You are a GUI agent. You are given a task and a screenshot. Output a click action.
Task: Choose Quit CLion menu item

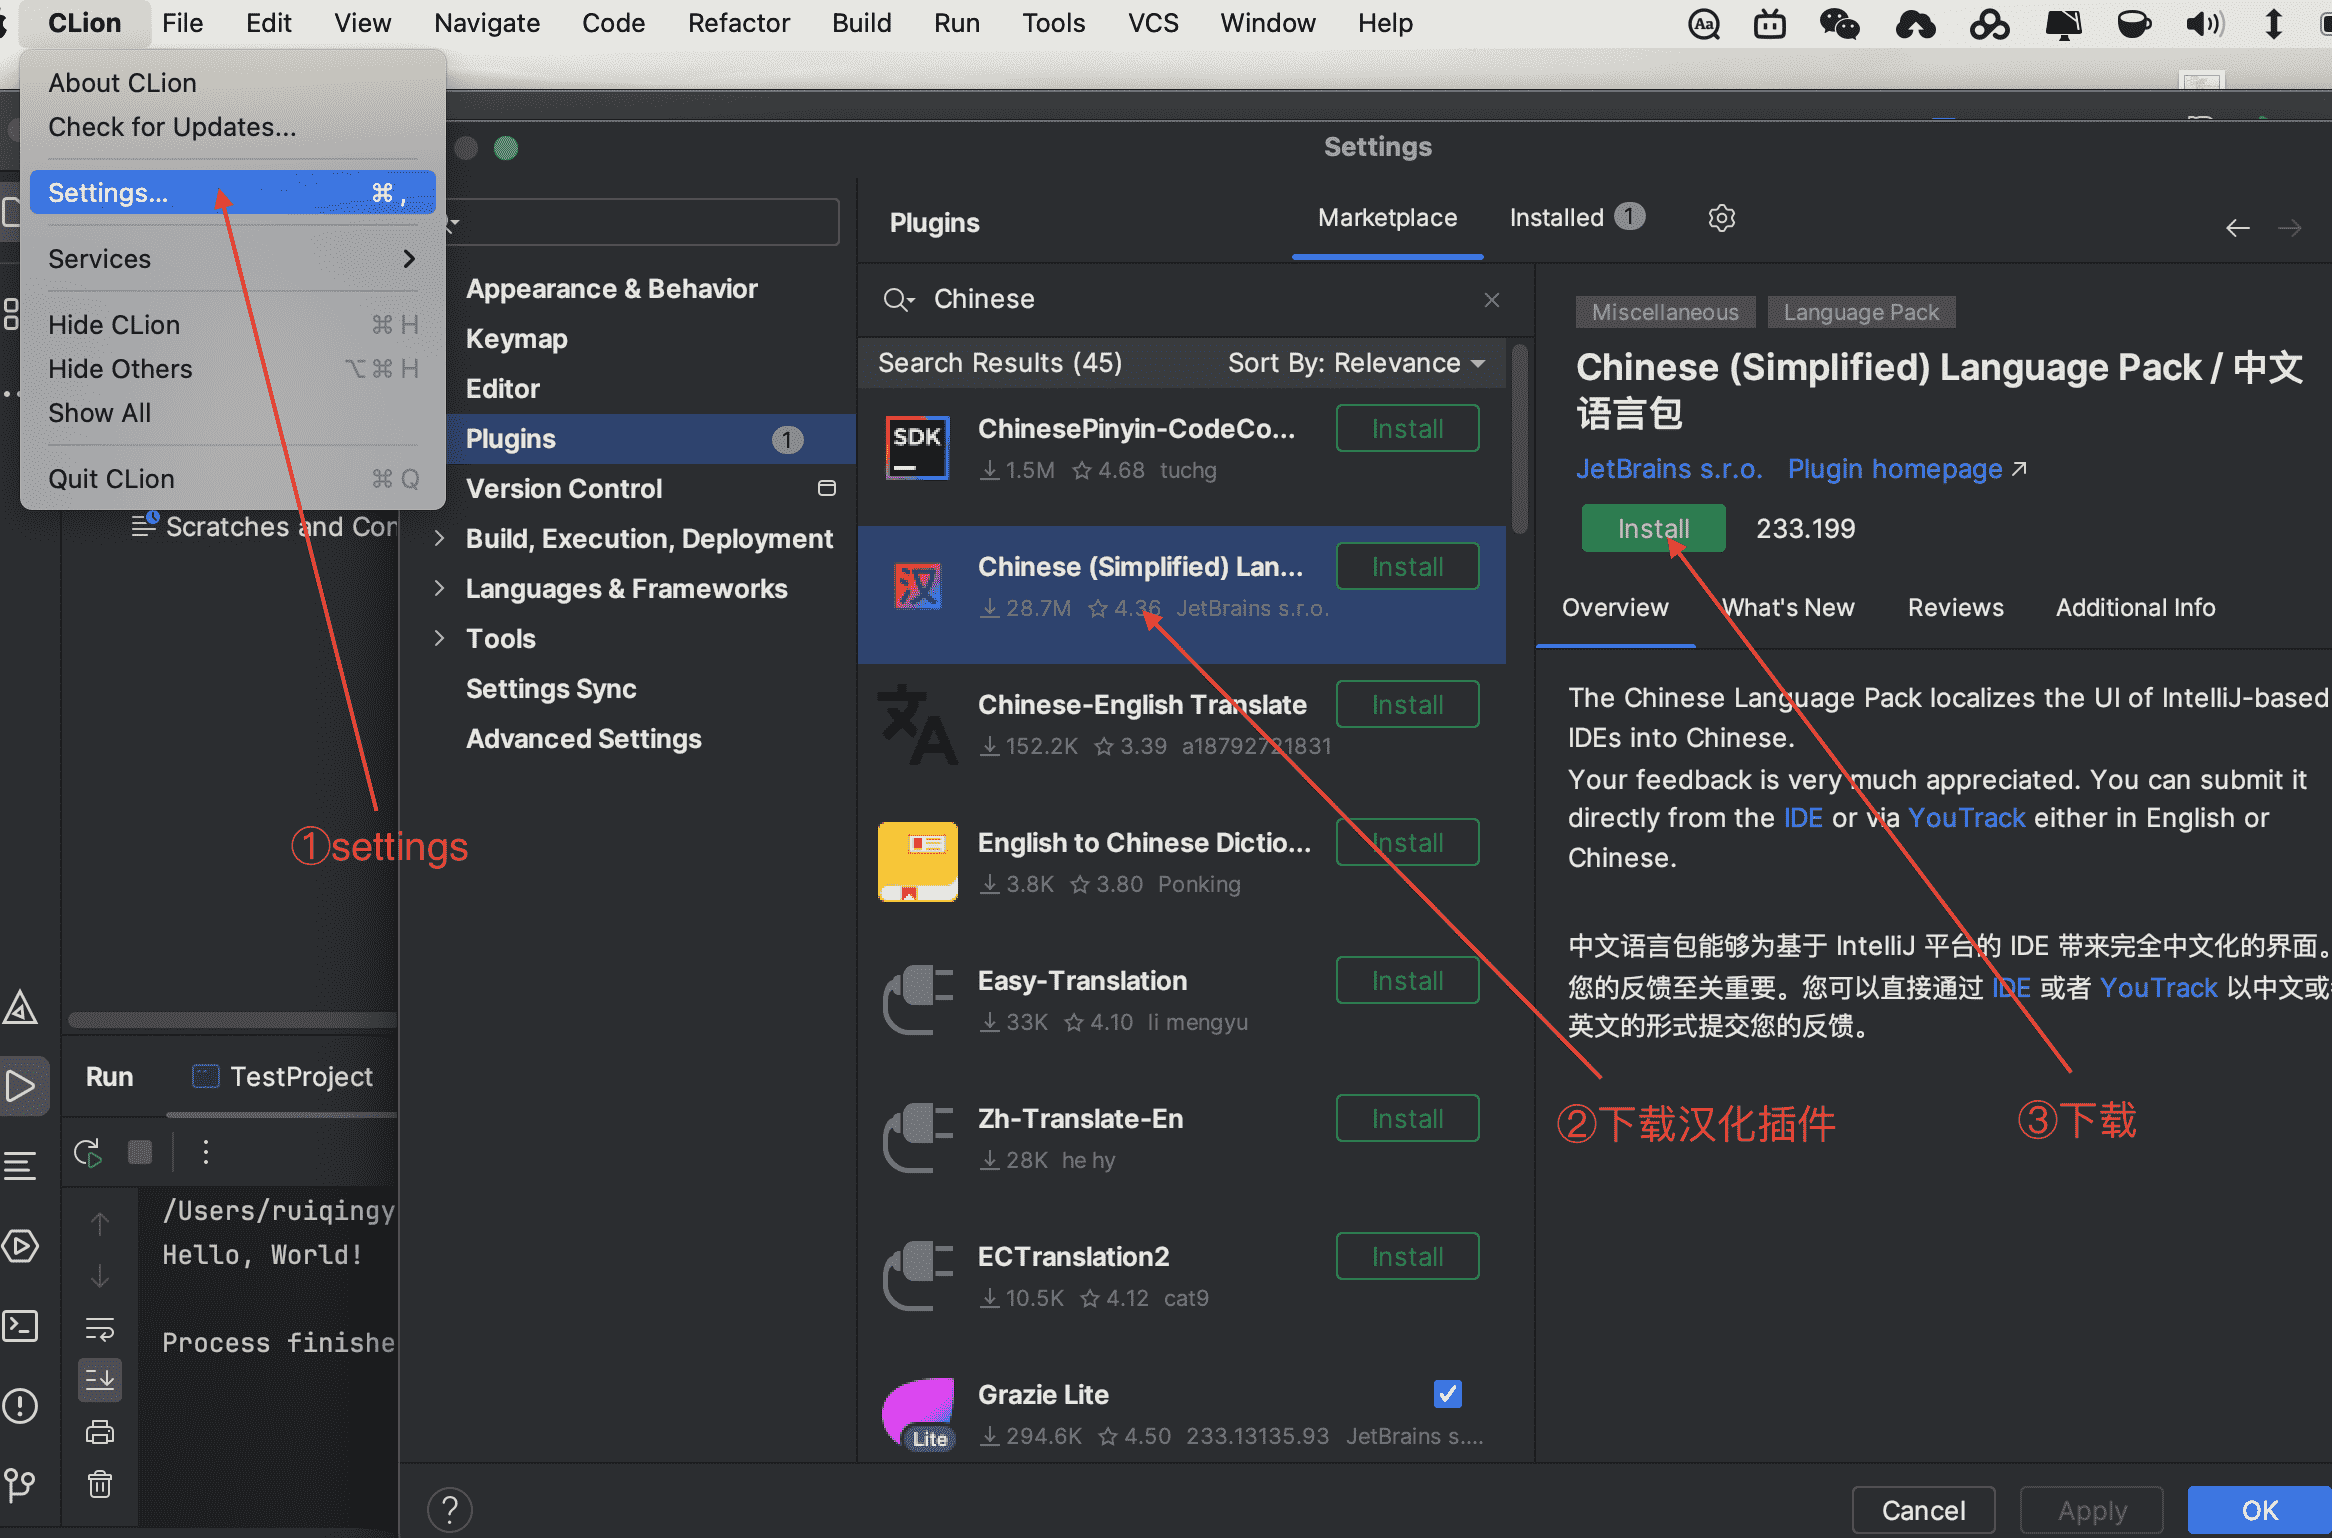pyautogui.click(x=232, y=479)
